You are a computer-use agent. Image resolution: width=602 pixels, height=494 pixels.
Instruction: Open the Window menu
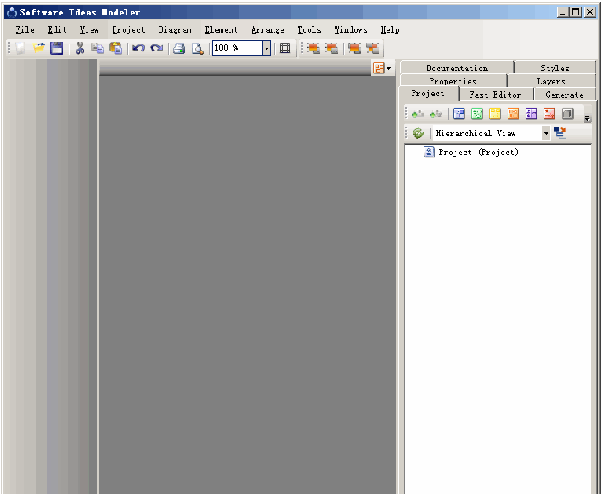point(351,30)
